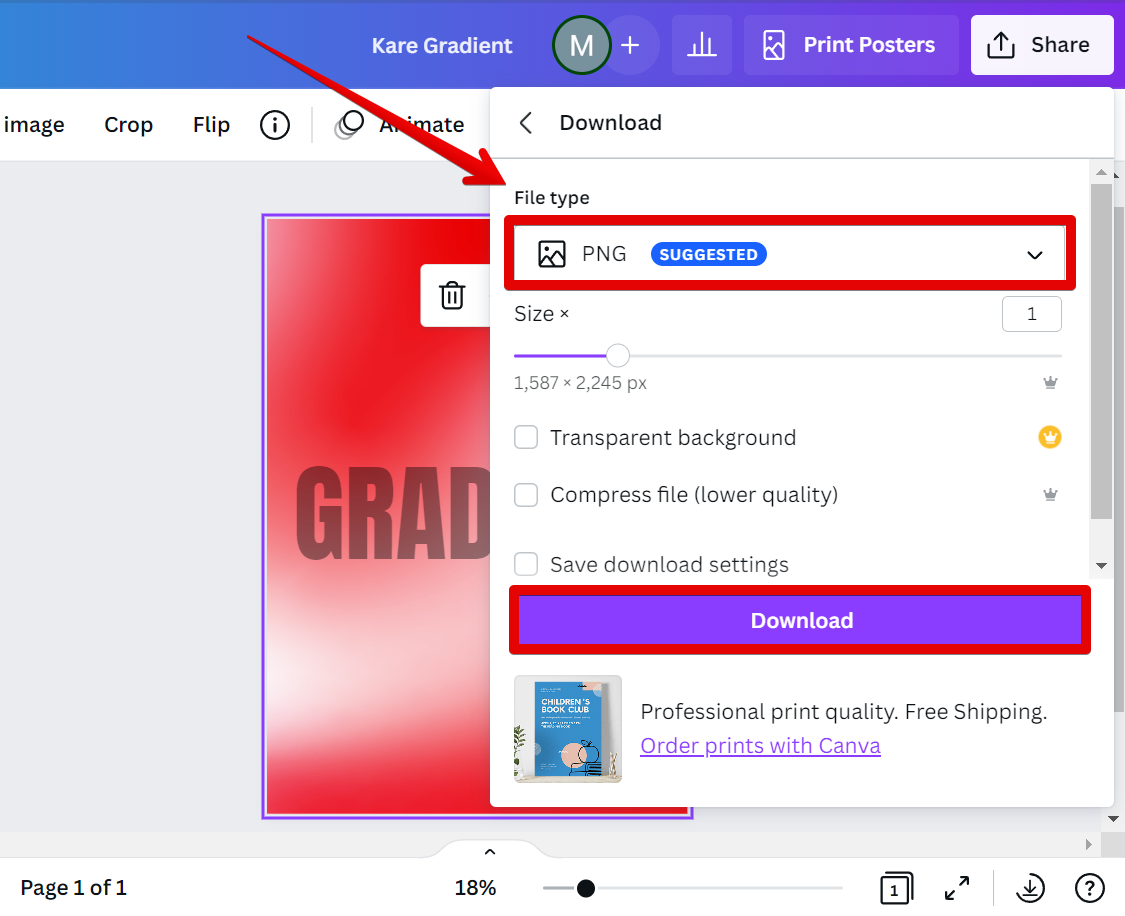Open Print Posters from the top bar
The width and height of the screenshot is (1125, 916).
pyautogui.click(x=850, y=44)
